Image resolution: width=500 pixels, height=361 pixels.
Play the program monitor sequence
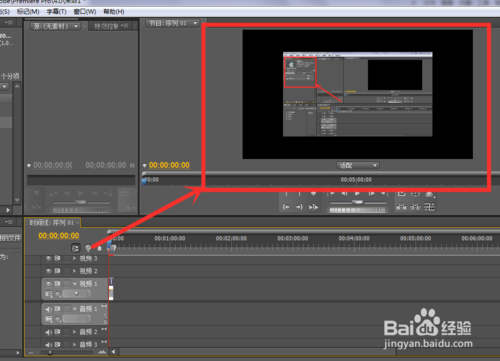pos(358,193)
